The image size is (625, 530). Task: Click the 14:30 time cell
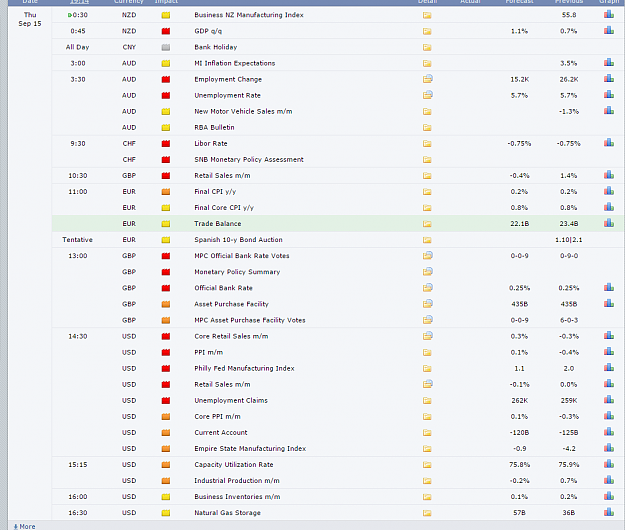(x=78, y=336)
